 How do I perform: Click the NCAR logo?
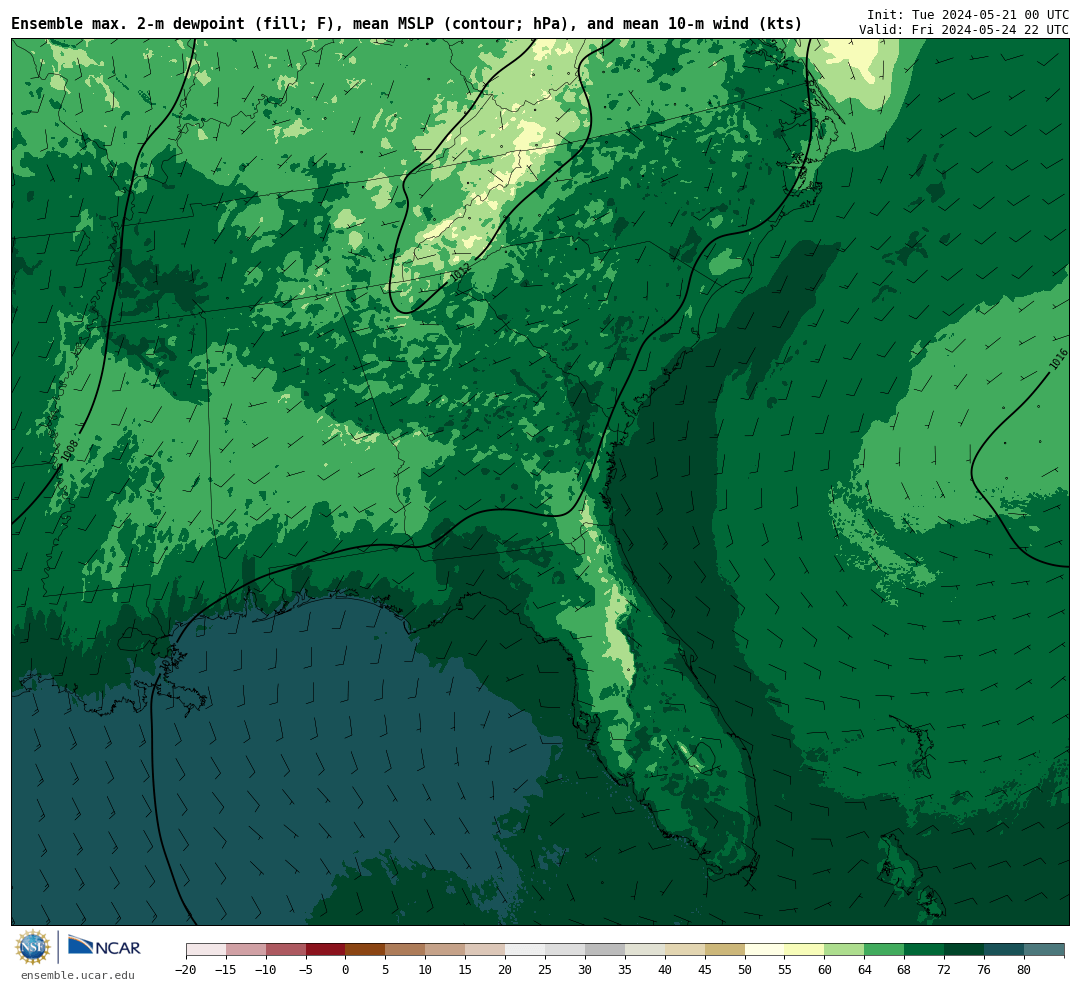click(104, 945)
